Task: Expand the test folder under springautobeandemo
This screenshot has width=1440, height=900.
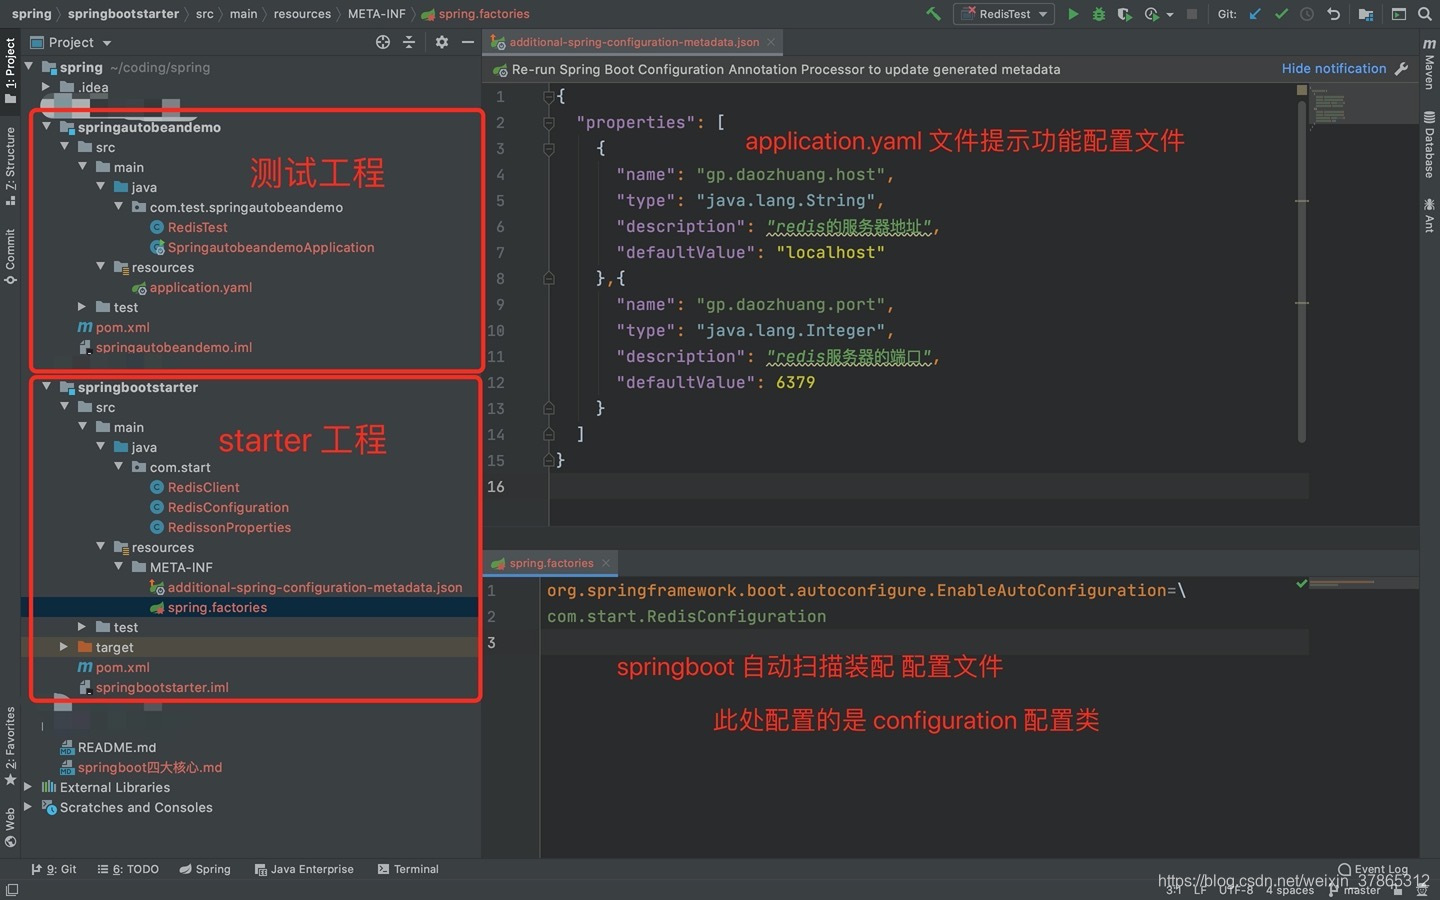Action: 82,307
